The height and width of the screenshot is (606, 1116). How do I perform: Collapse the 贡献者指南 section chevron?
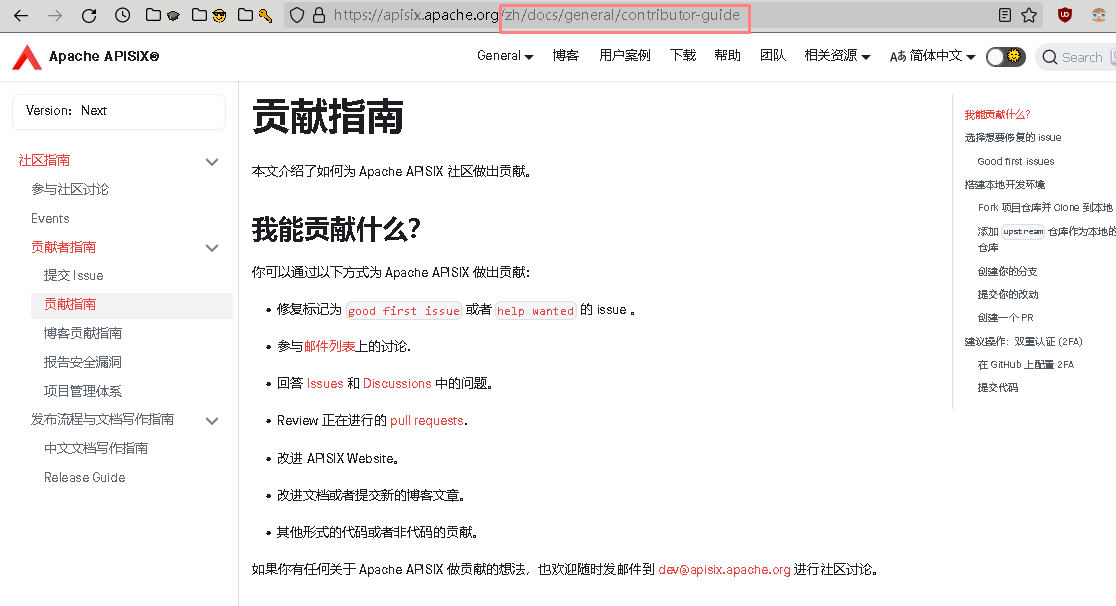pyautogui.click(x=212, y=247)
